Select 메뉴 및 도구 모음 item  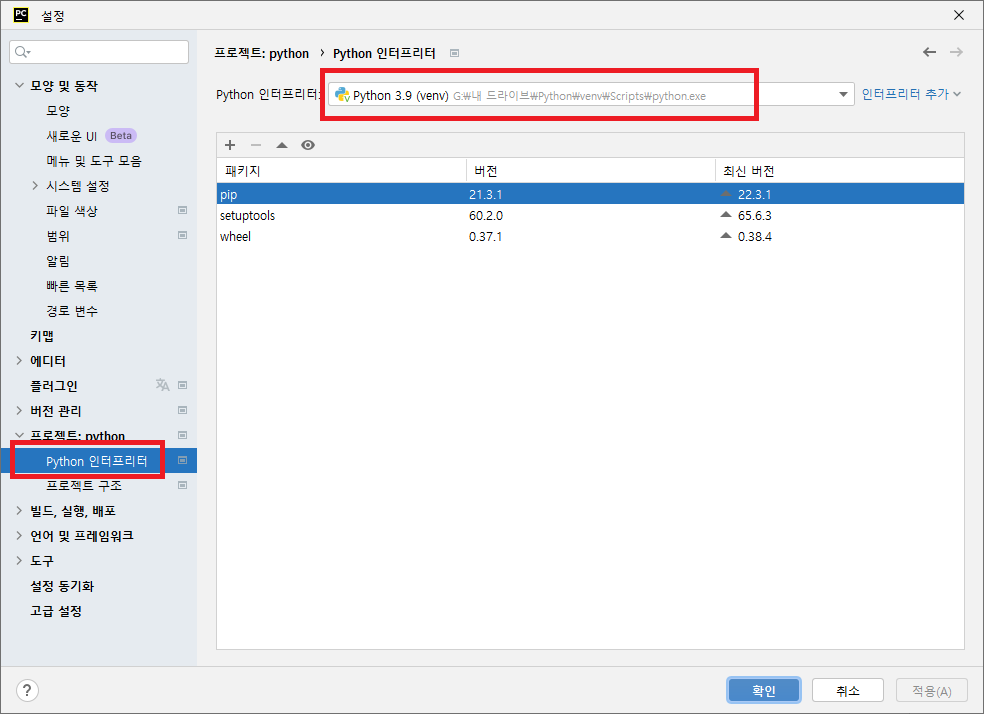(94, 161)
